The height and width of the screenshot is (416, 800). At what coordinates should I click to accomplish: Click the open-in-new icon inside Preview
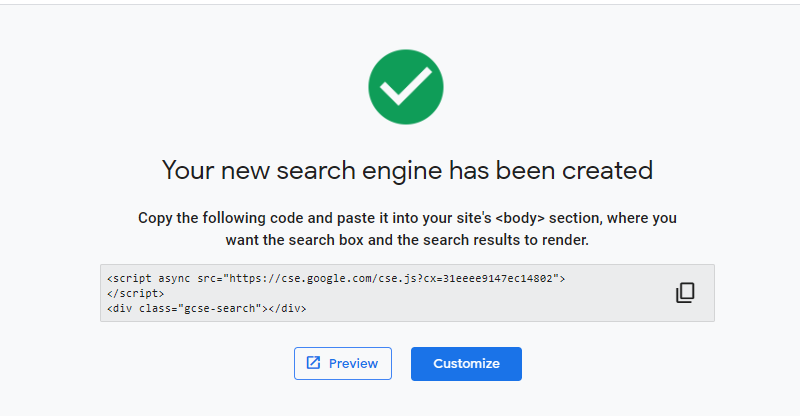point(313,363)
